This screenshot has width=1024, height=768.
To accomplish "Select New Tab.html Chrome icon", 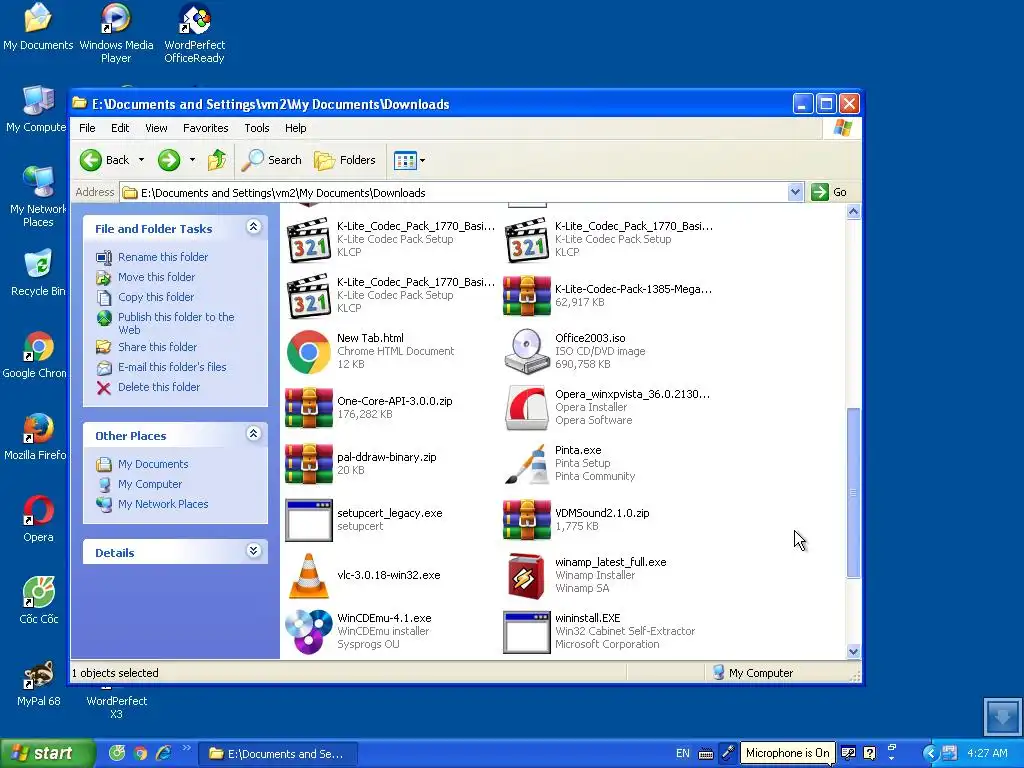I will point(308,352).
